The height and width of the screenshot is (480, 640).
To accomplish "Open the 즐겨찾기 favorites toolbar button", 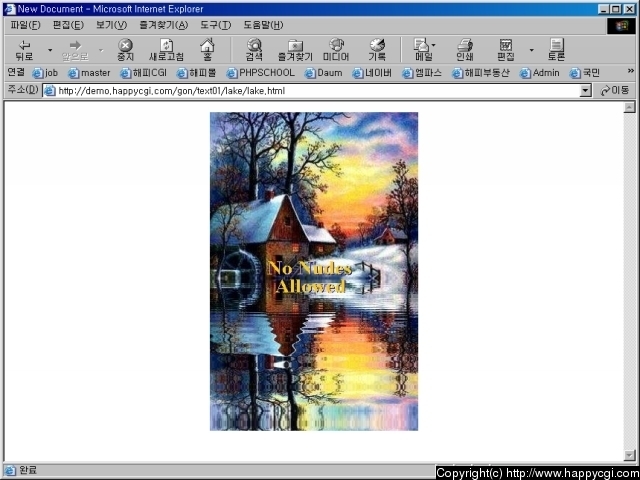I will [295, 50].
